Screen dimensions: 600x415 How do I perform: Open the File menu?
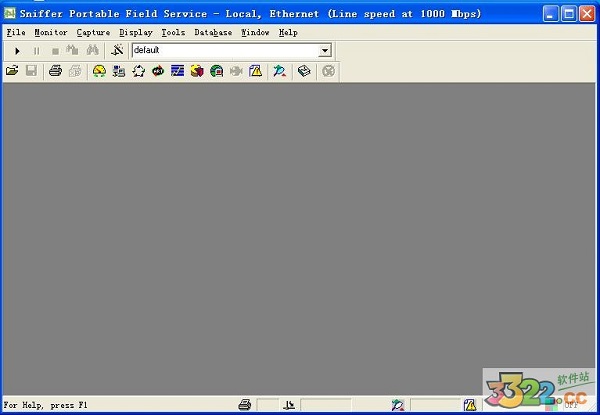16,33
